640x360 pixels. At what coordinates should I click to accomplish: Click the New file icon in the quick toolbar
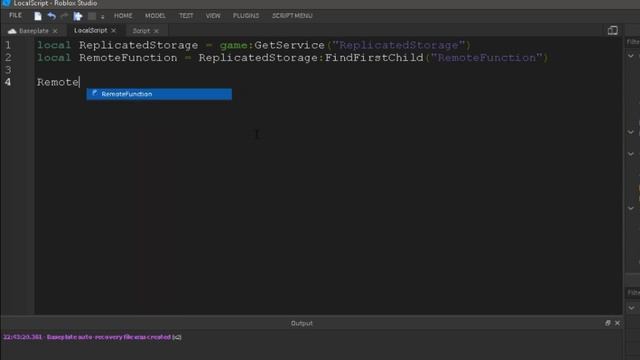point(38,16)
